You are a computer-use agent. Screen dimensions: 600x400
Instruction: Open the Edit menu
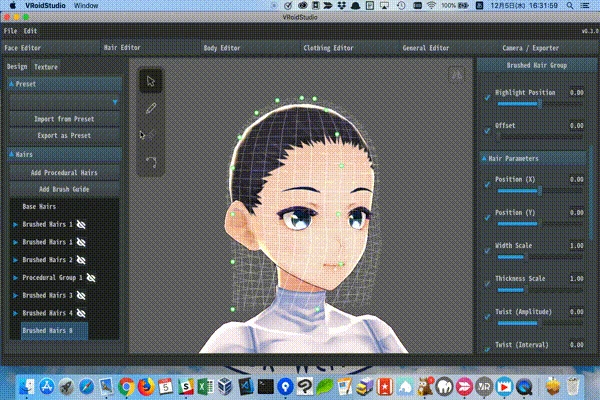point(30,31)
